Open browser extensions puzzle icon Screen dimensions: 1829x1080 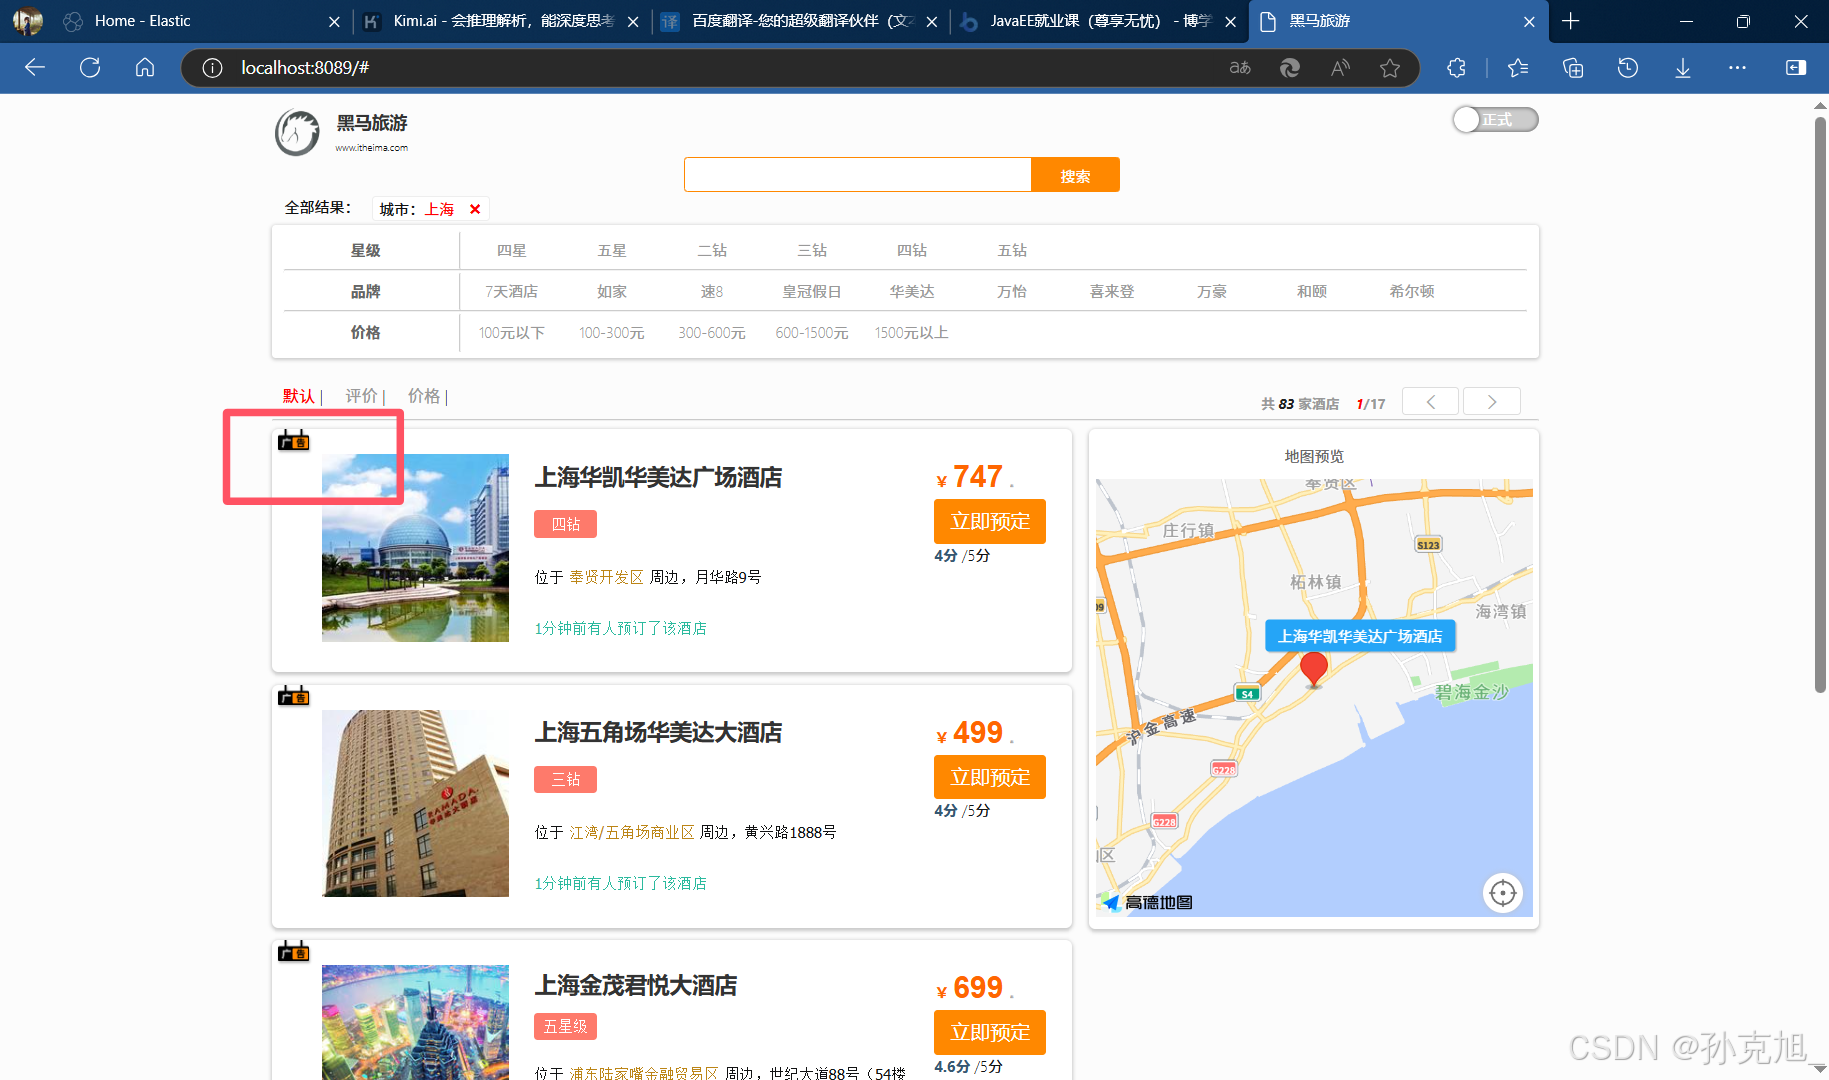pyautogui.click(x=1457, y=67)
